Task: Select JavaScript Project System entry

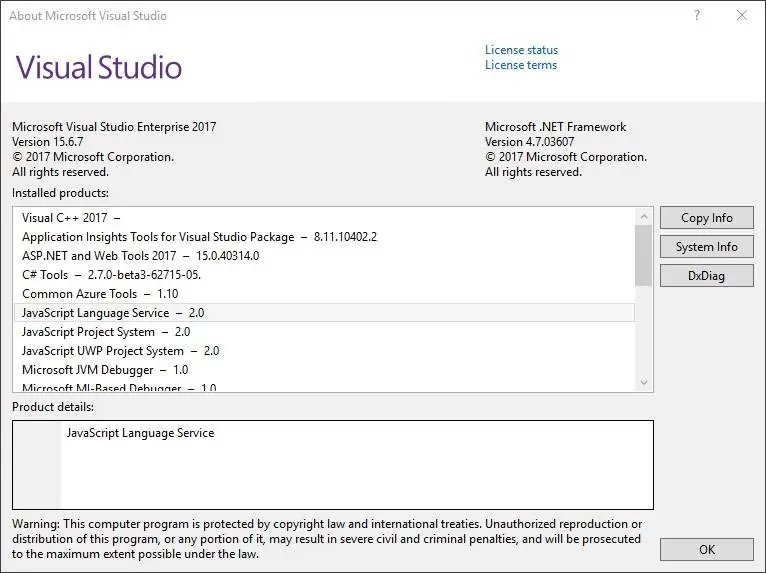Action: [x=324, y=332]
